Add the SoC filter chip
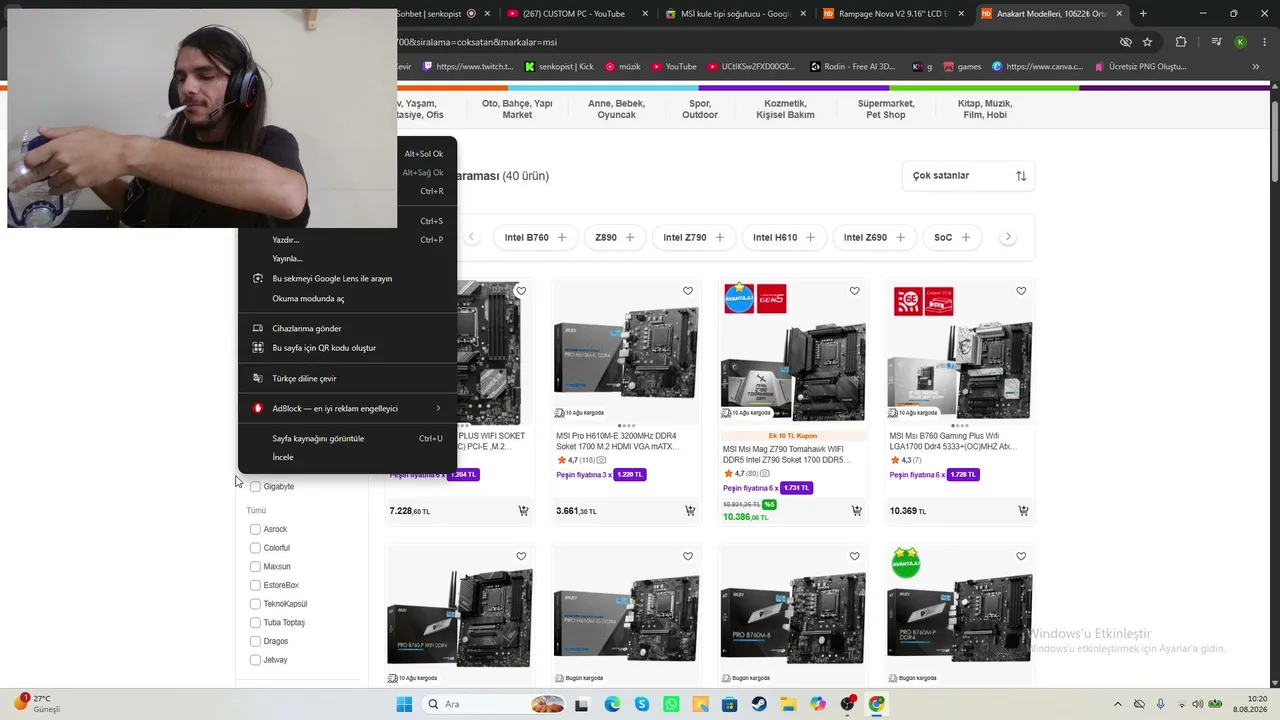The height and width of the screenshot is (720, 1280). [952, 238]
